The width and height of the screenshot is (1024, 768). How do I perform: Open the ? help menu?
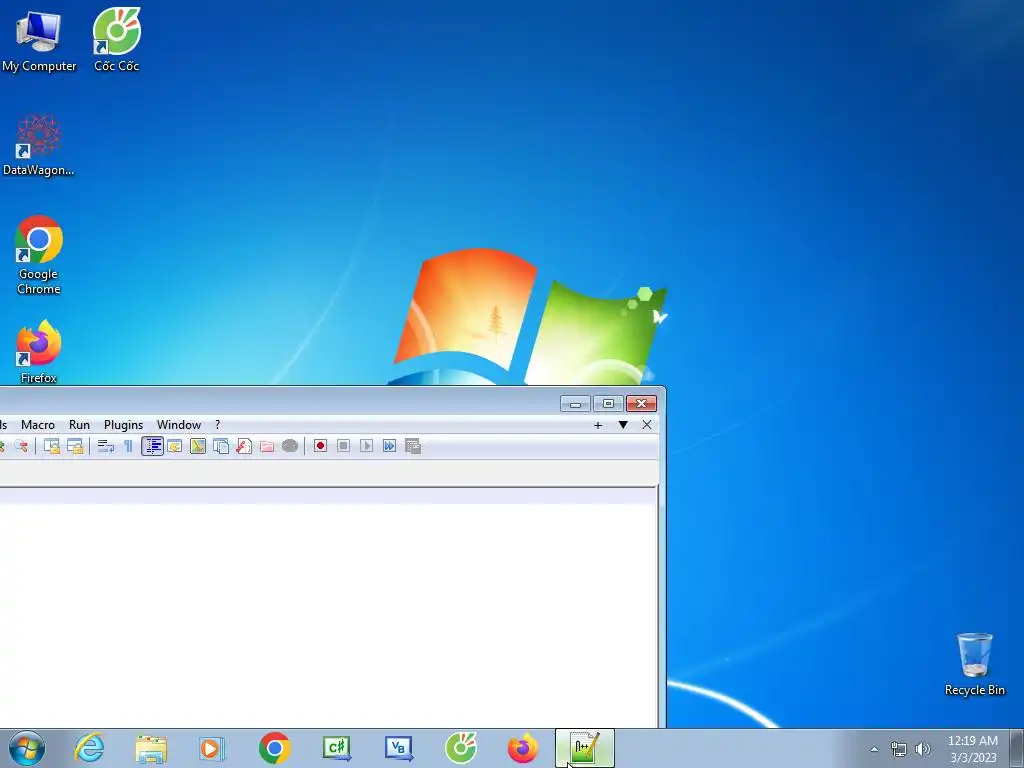(217, 424)
